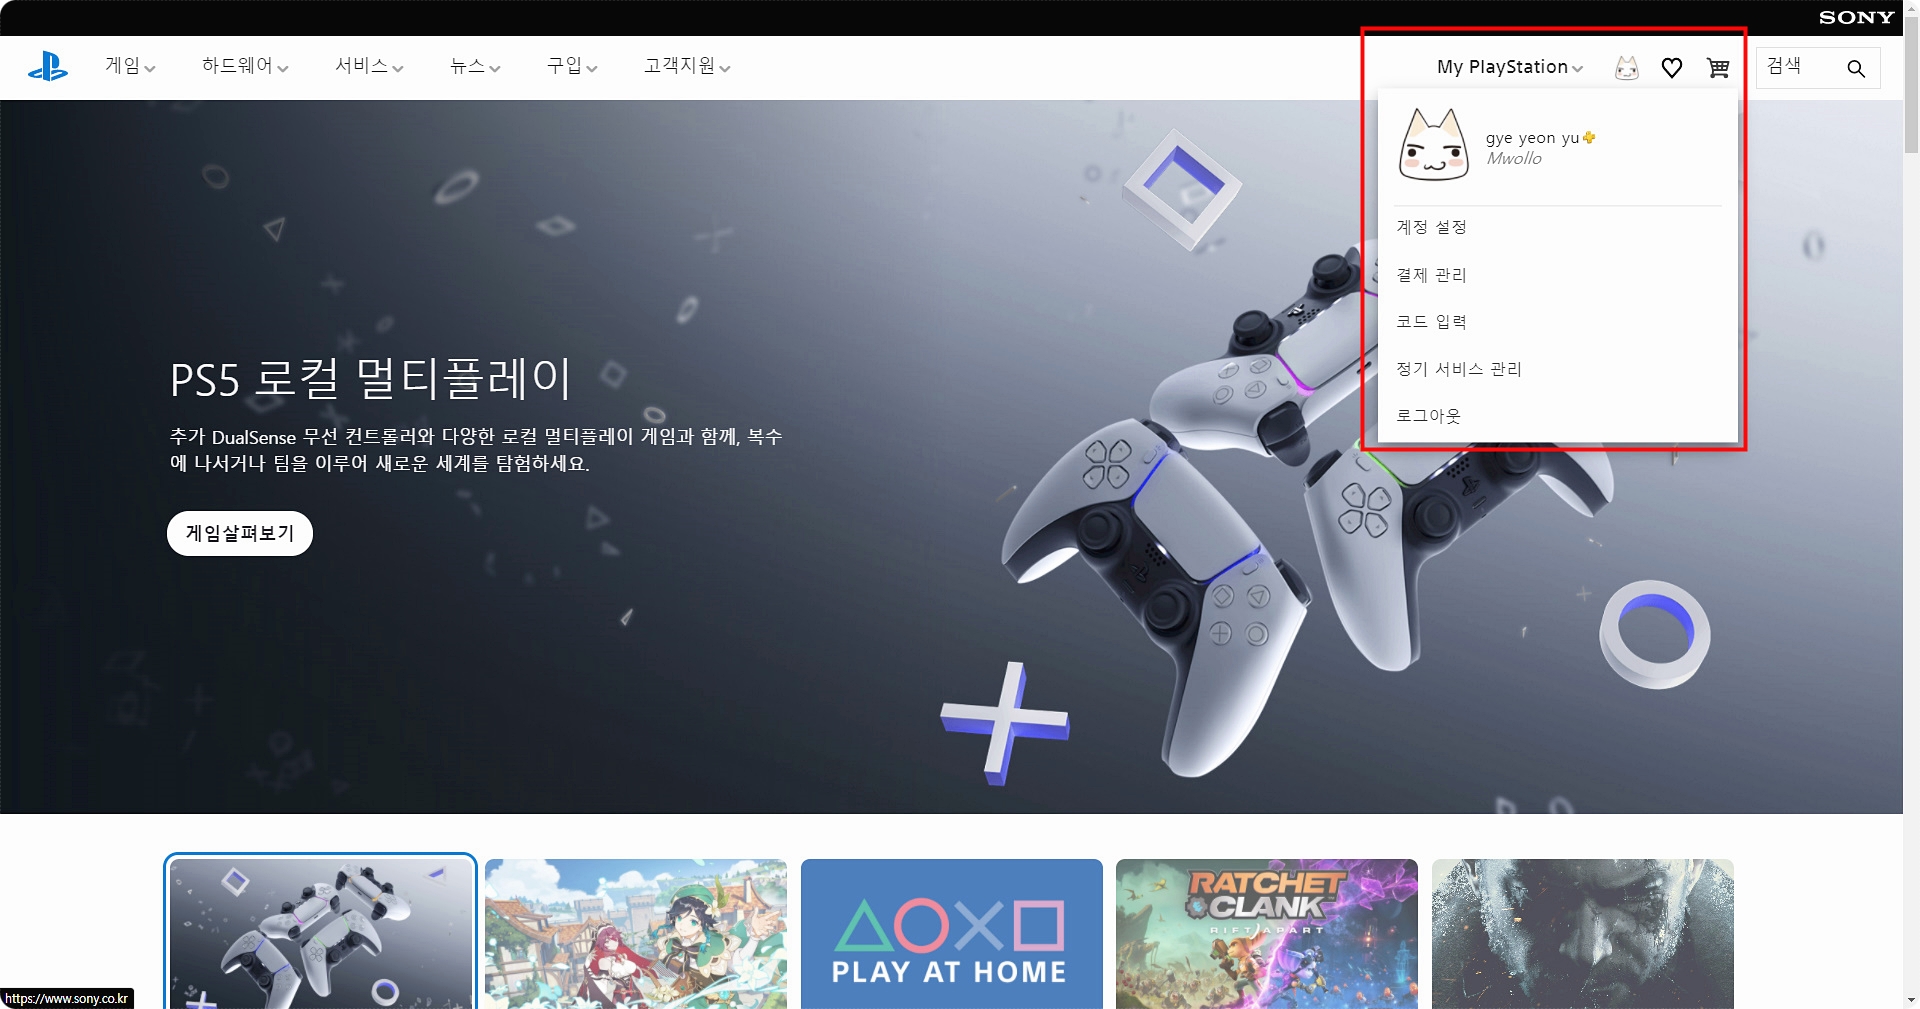Collapse the My PlayStation dropdown
Viewport: 1920px width, 1009px height.
(x=1510, y=67)
